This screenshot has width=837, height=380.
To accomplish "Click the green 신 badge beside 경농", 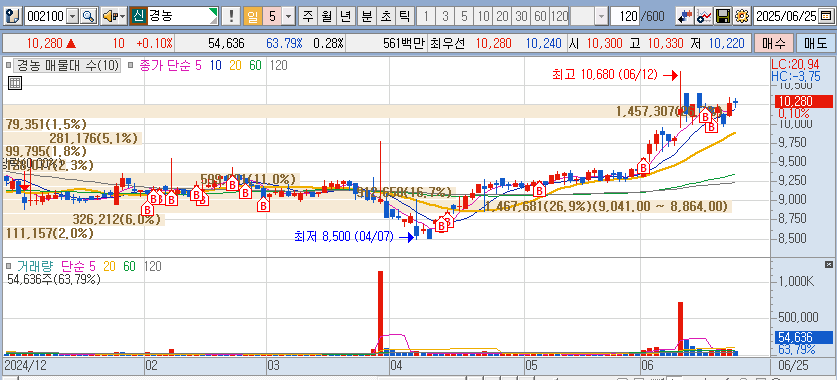I will coord(138,17).
